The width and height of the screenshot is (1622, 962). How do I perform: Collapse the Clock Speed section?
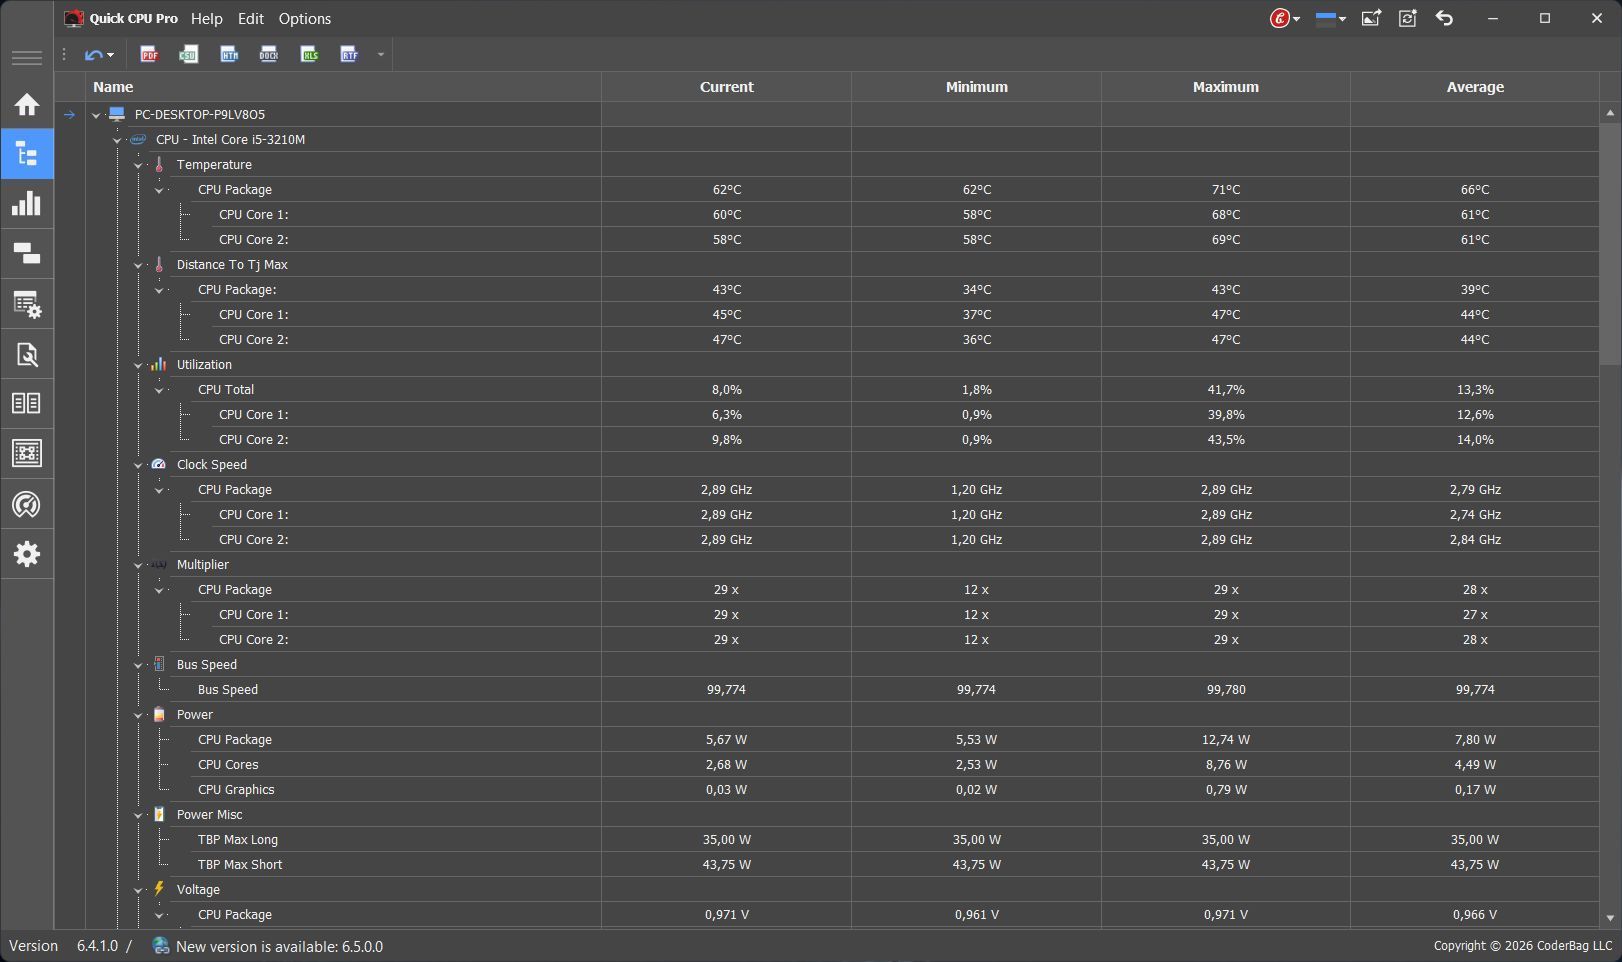pyautogui.click(x=139, y=465)
